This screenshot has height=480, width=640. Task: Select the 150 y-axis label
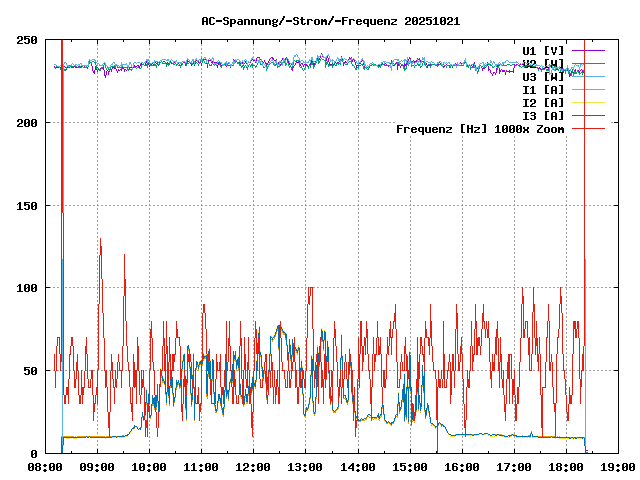tap(28, 205)
